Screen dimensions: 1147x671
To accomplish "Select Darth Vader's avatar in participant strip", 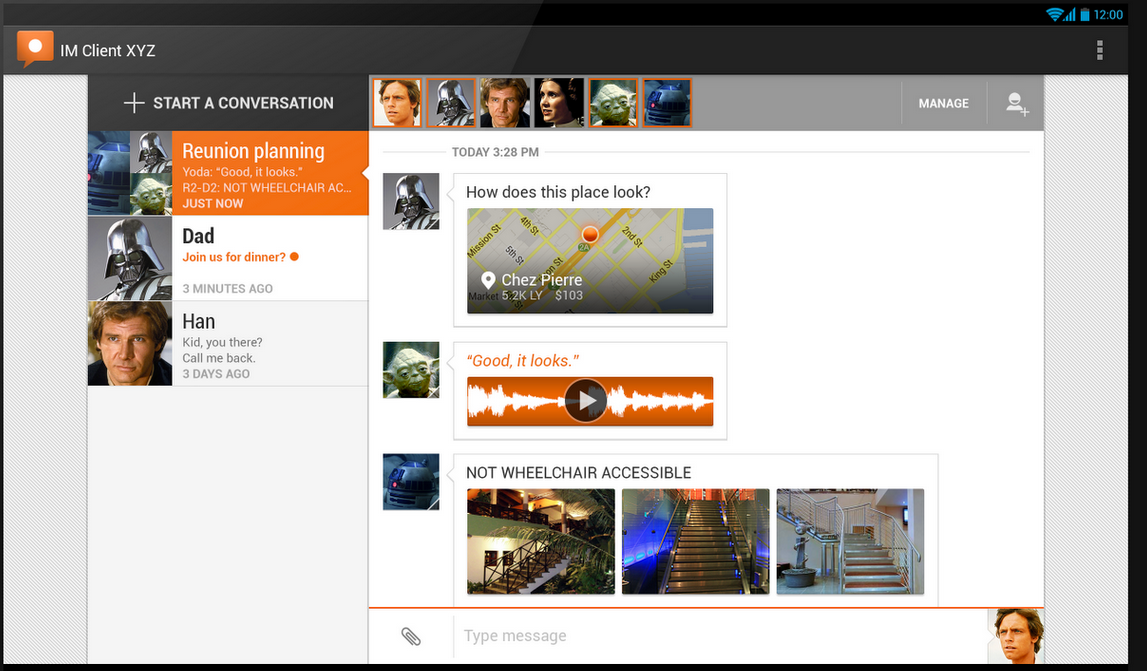I will click(x=451, y=103).
